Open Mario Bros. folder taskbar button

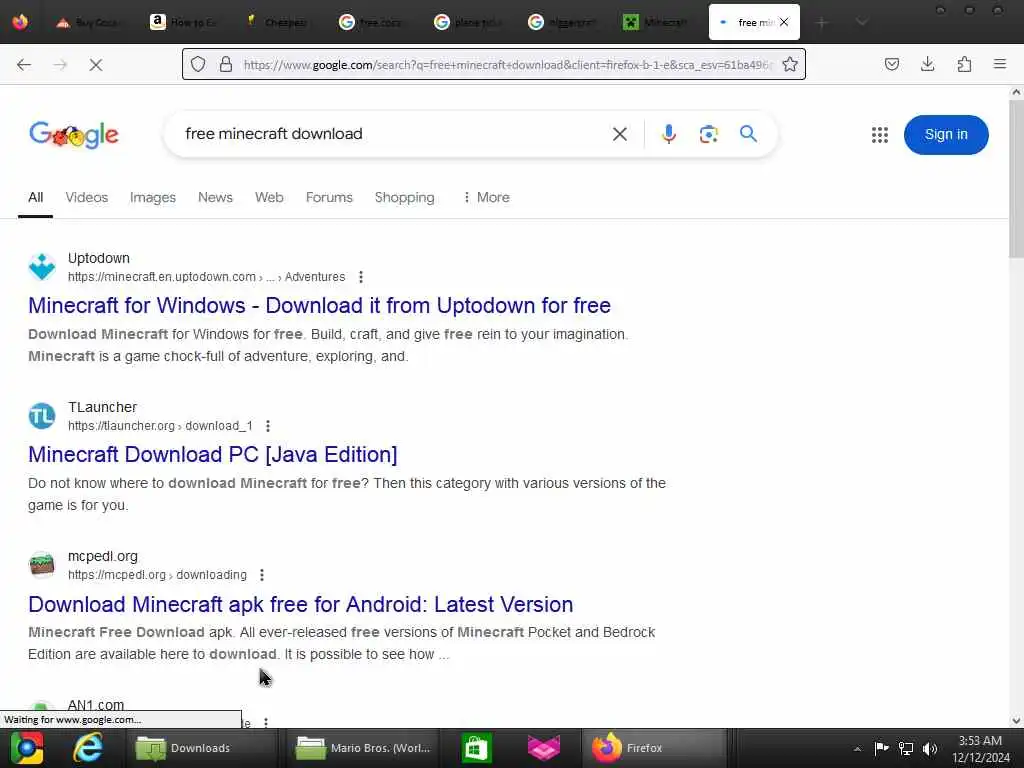tap(363, 748)
